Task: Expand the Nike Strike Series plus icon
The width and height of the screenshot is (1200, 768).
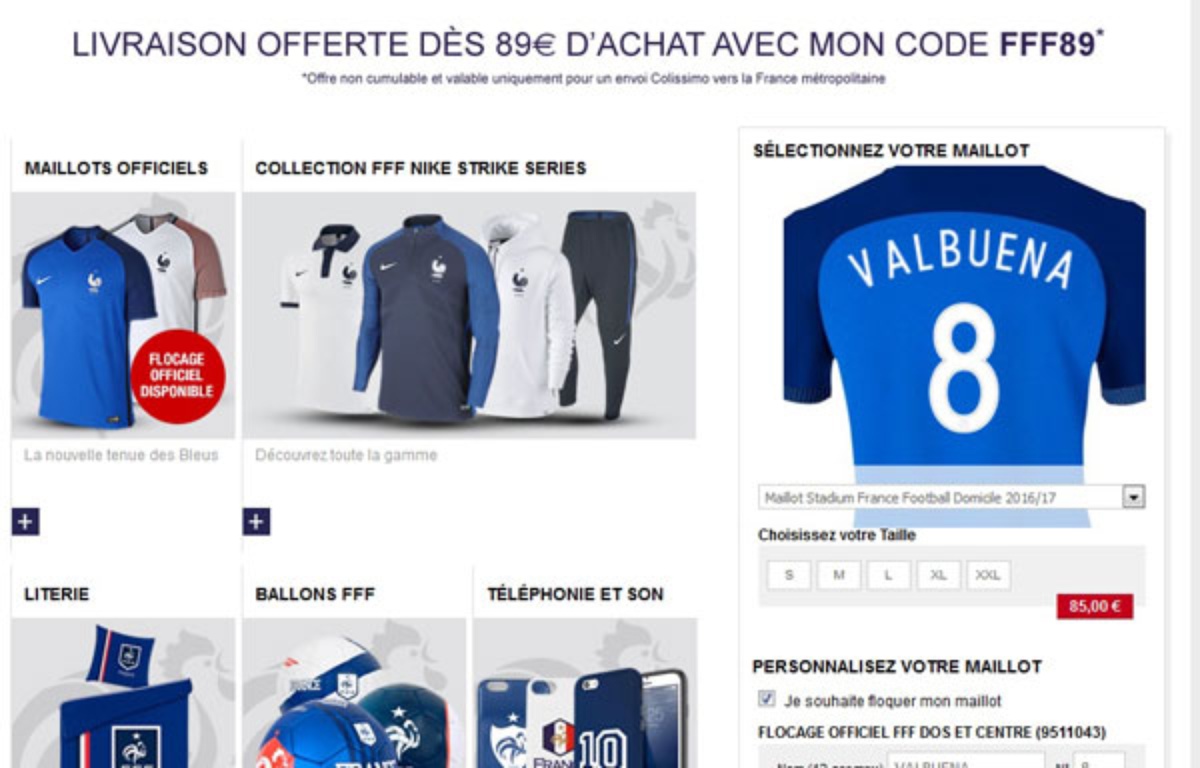Action: click(x=257, y=522)
